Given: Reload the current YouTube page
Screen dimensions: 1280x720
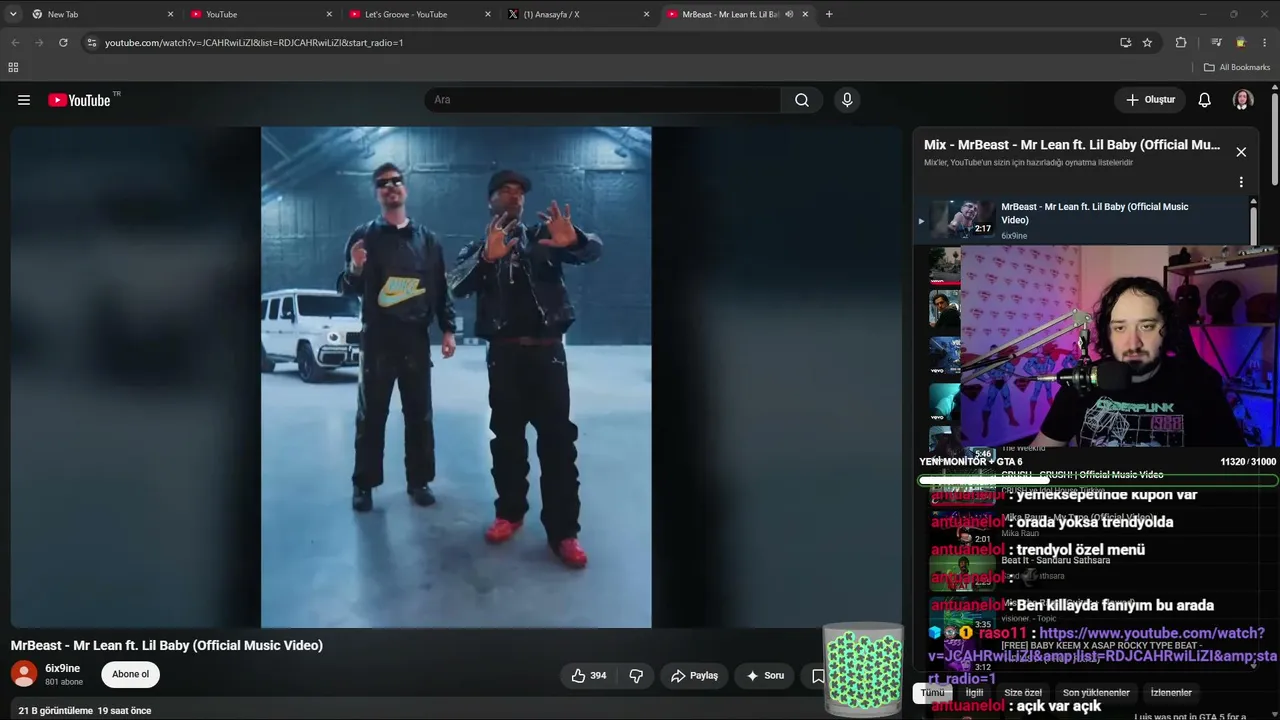Looking at the screenshot, I should click(x=63, y=43).
